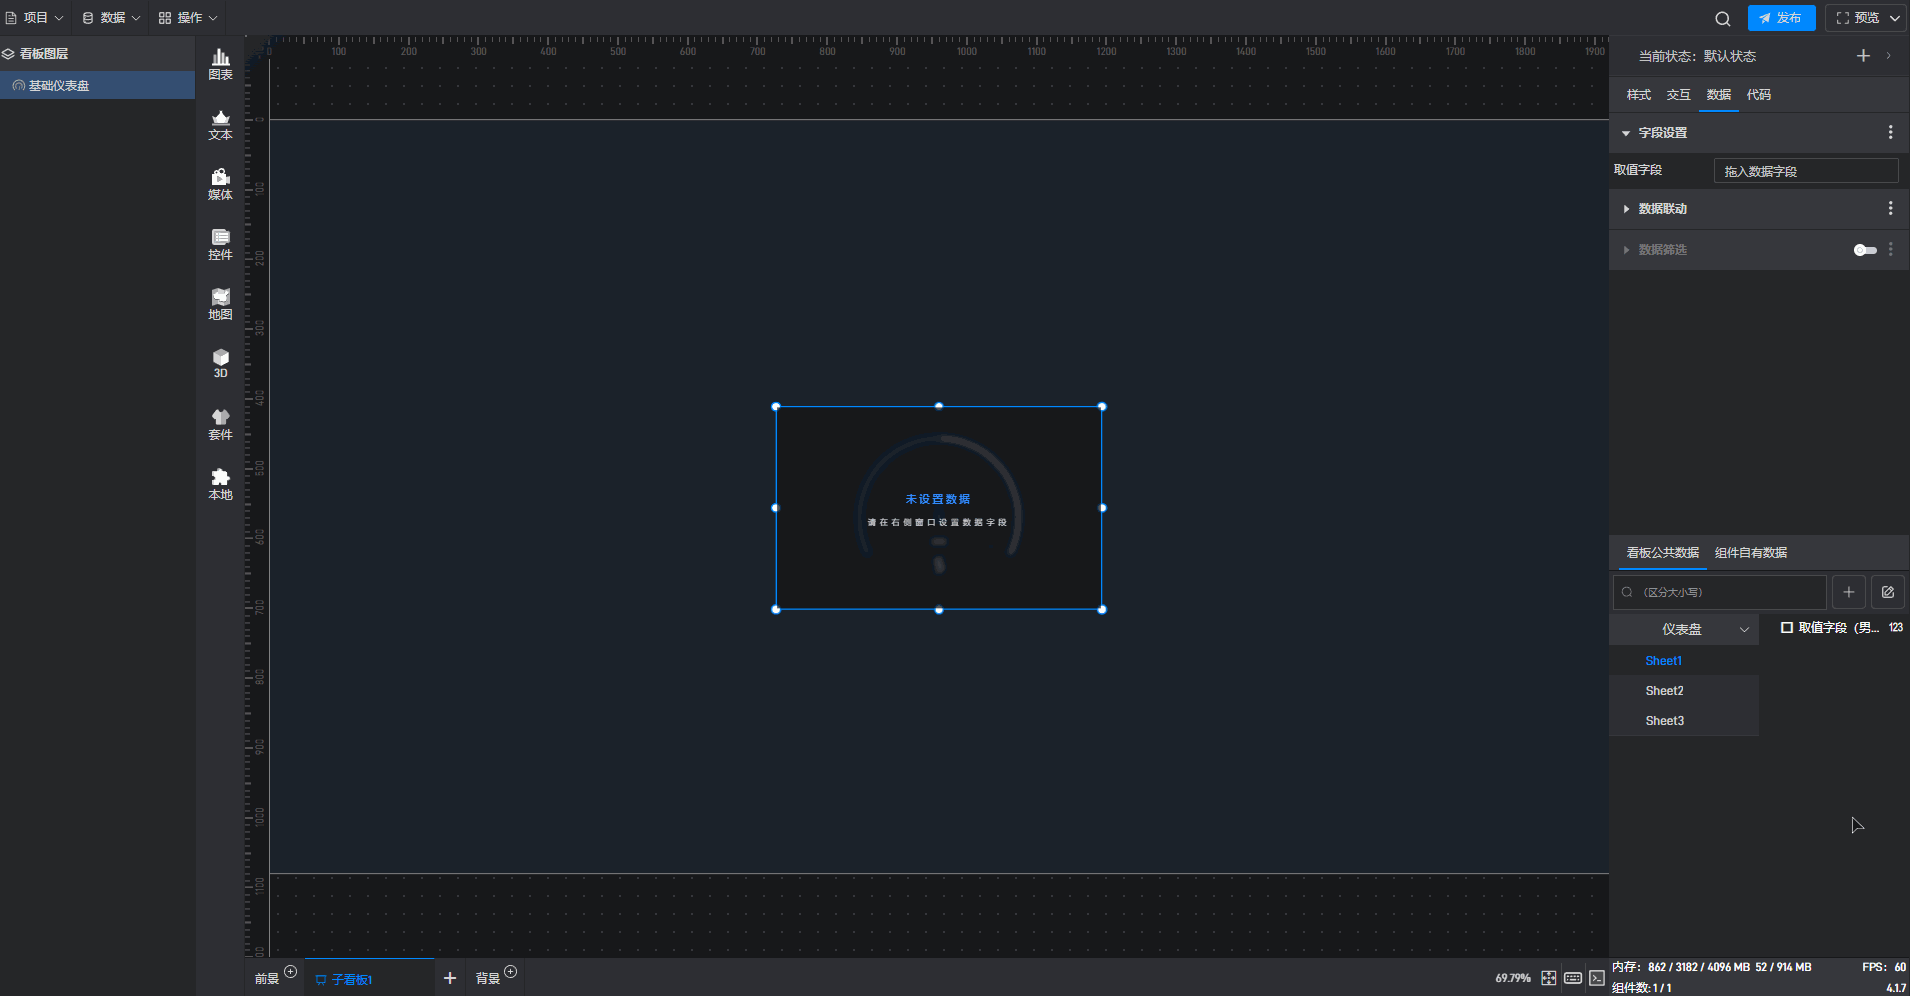Open the 文本 text components icon
This screenshot has width=1910, height=996.
tap(220, 124)
